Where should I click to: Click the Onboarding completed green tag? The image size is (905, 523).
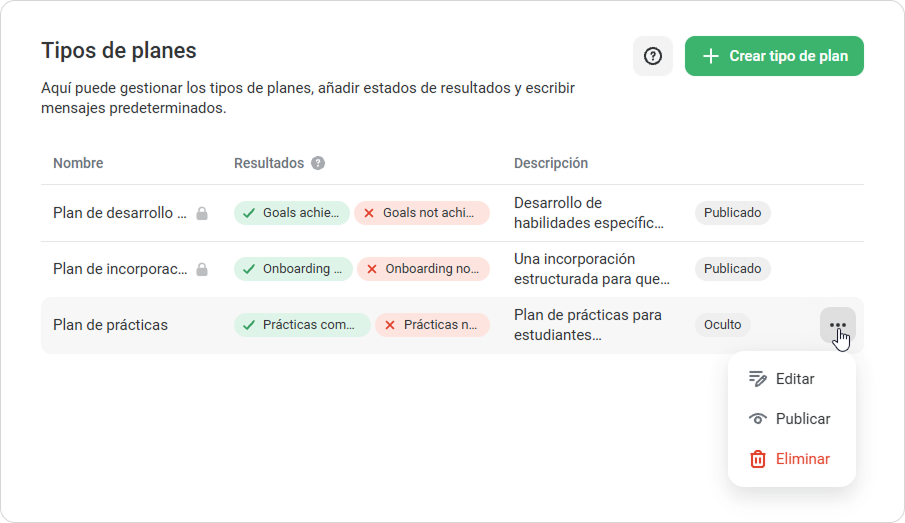pyautogui.click(x=293, y=269)
